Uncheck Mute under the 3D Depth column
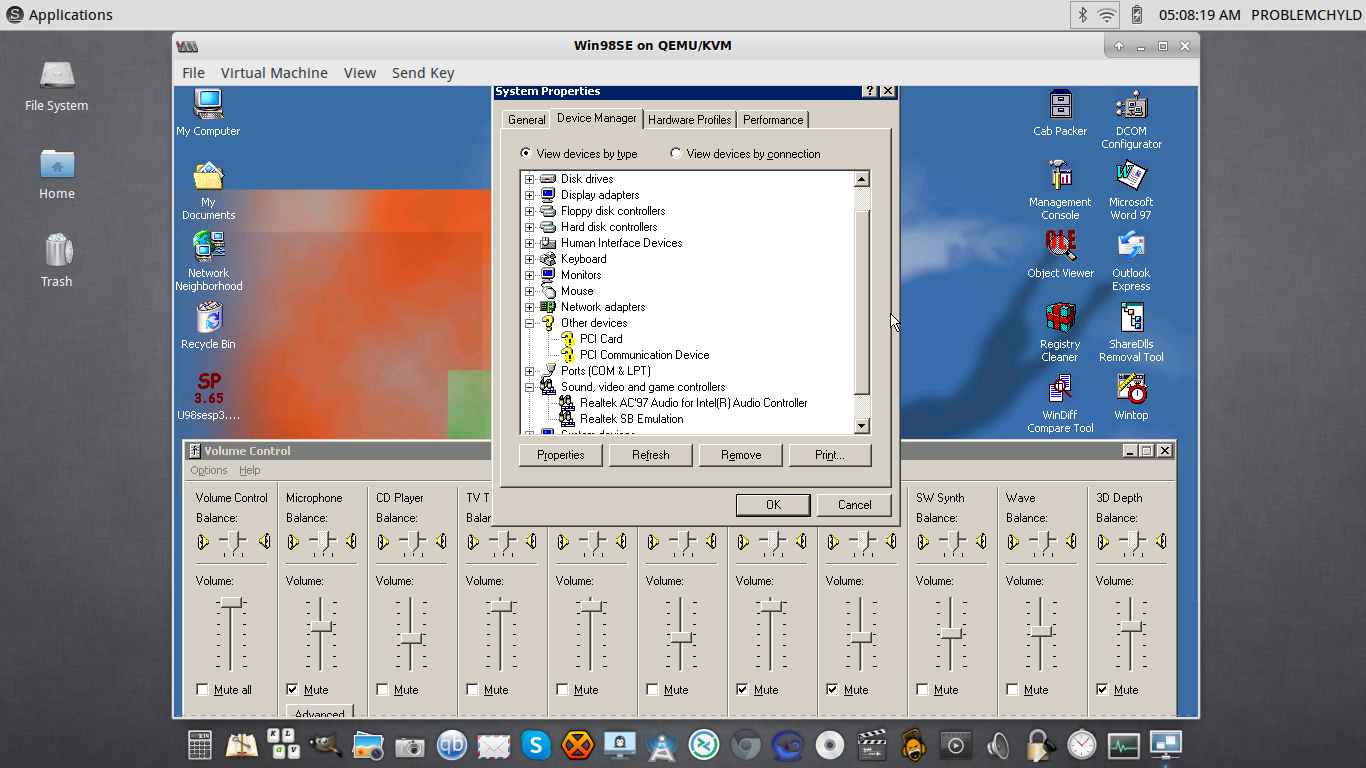The width and height of the screenshot is (1366, 768). tap(1103, 690)
